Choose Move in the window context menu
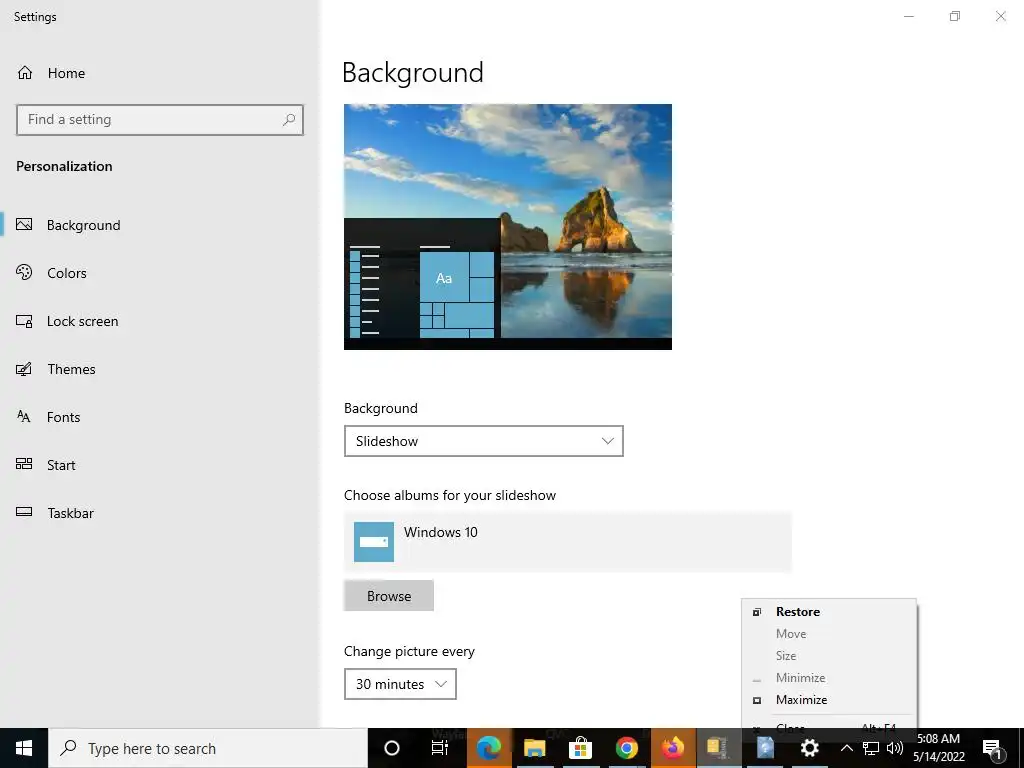 click(829, 633)
